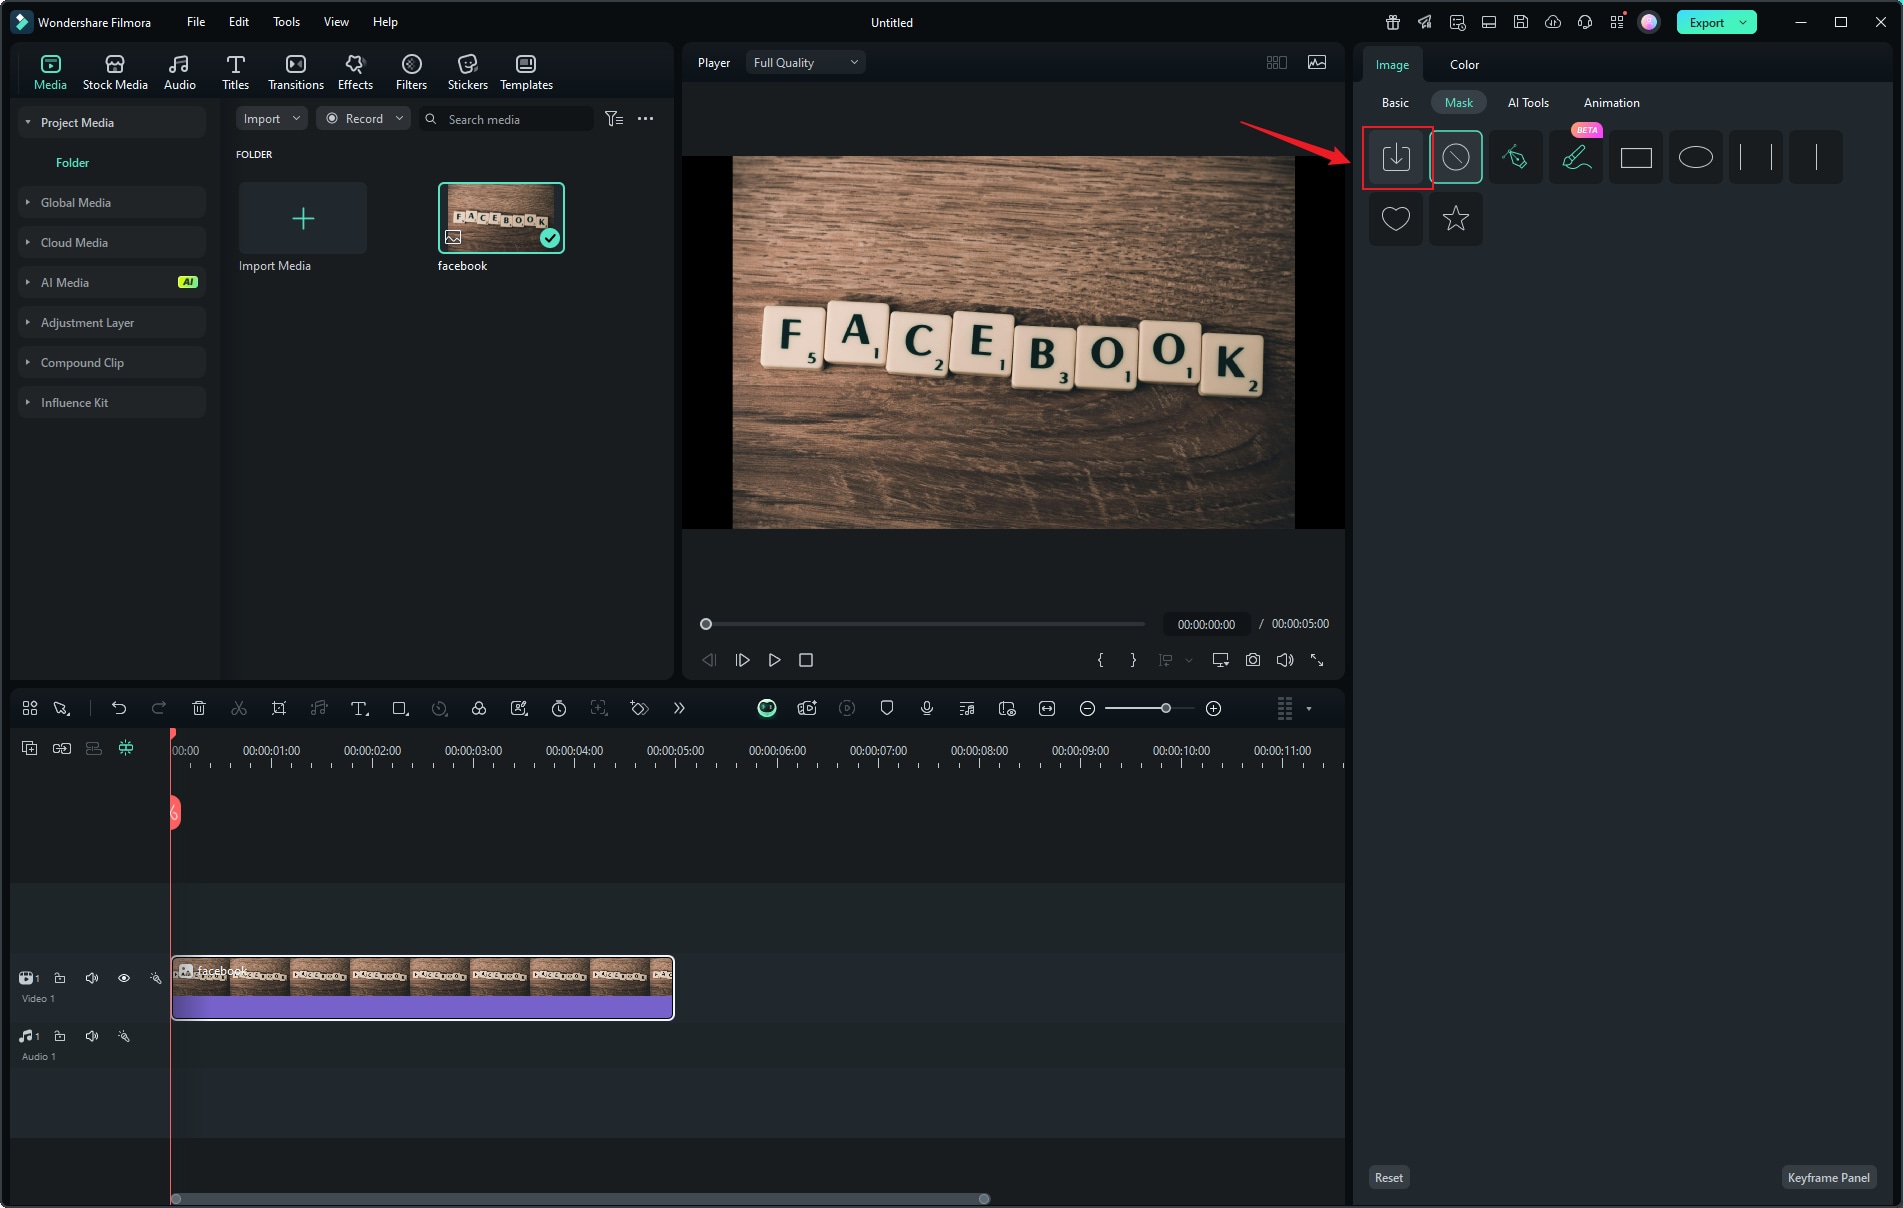The image size is (1903, 1208).
Task: Select the star mask shape
Action: [1455, 218]
